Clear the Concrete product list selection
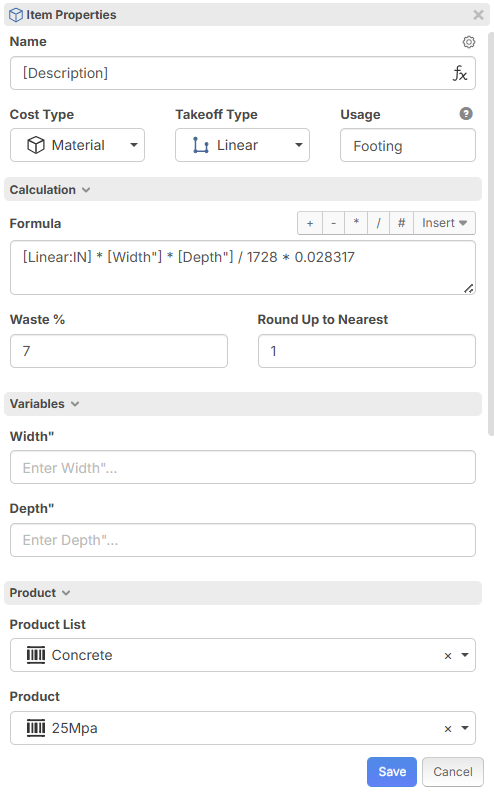Viewport: 494px width, 792px height. pos(448,656)
